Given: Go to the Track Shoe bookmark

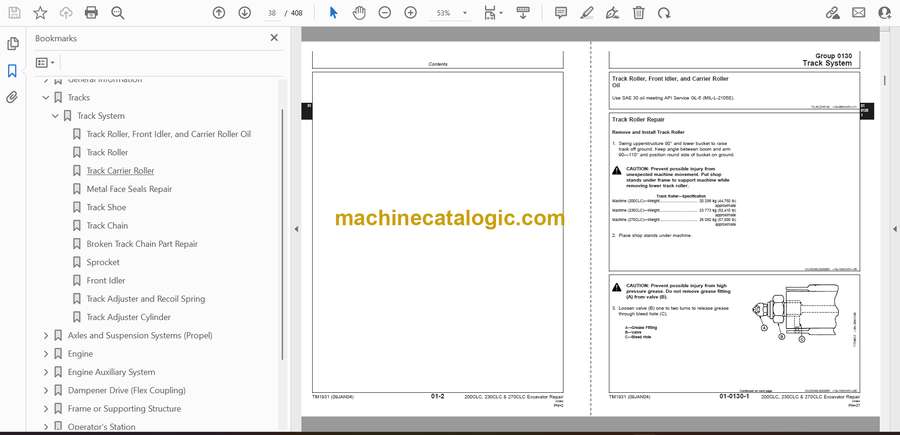Looking at the screenshot, I should coord(106,208).
